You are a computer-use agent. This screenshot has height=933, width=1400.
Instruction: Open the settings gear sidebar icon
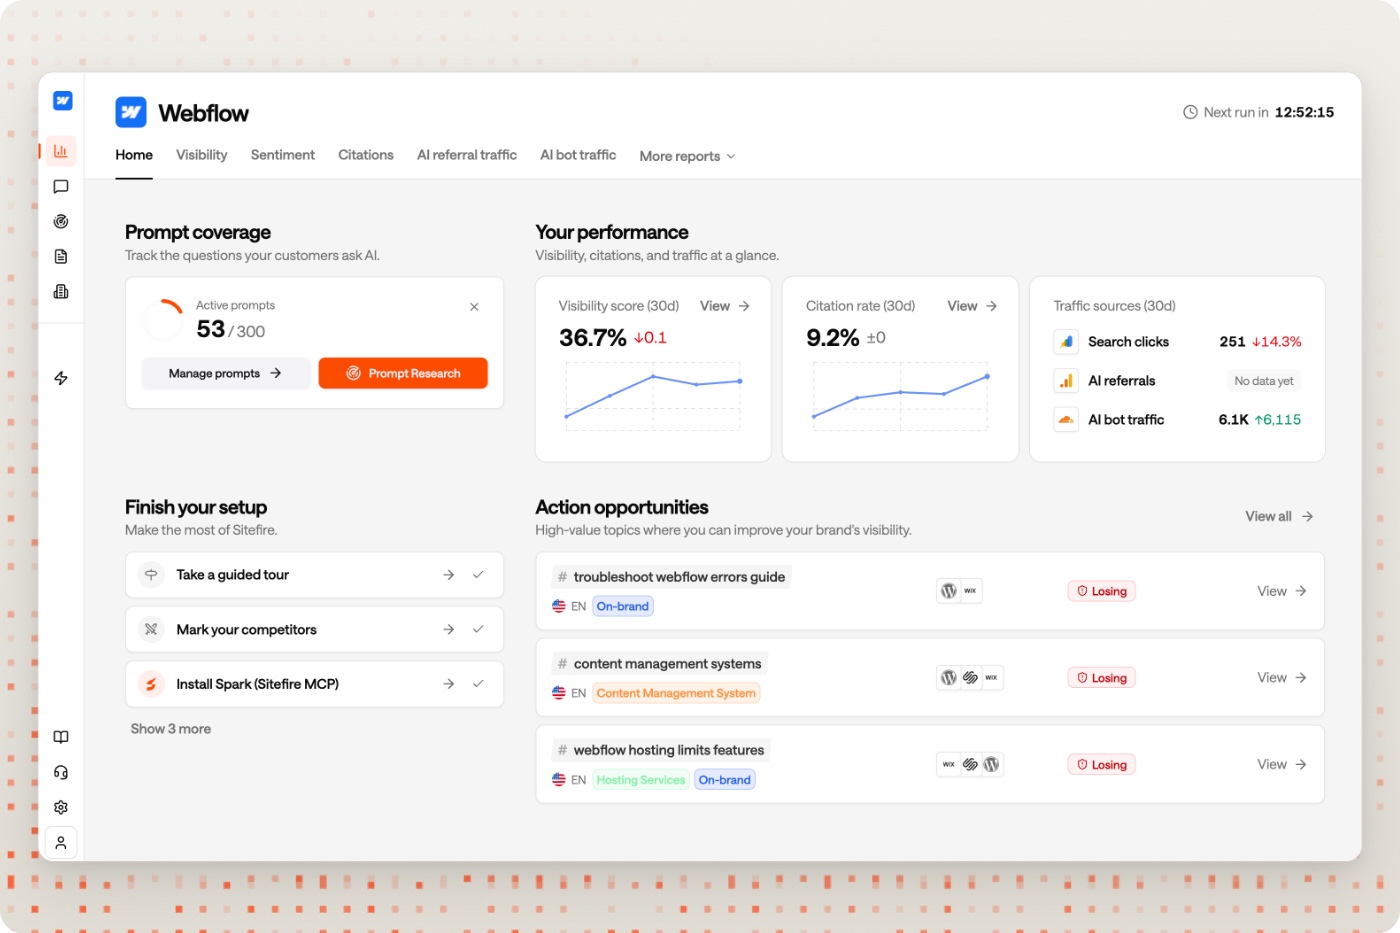point(61,807)
